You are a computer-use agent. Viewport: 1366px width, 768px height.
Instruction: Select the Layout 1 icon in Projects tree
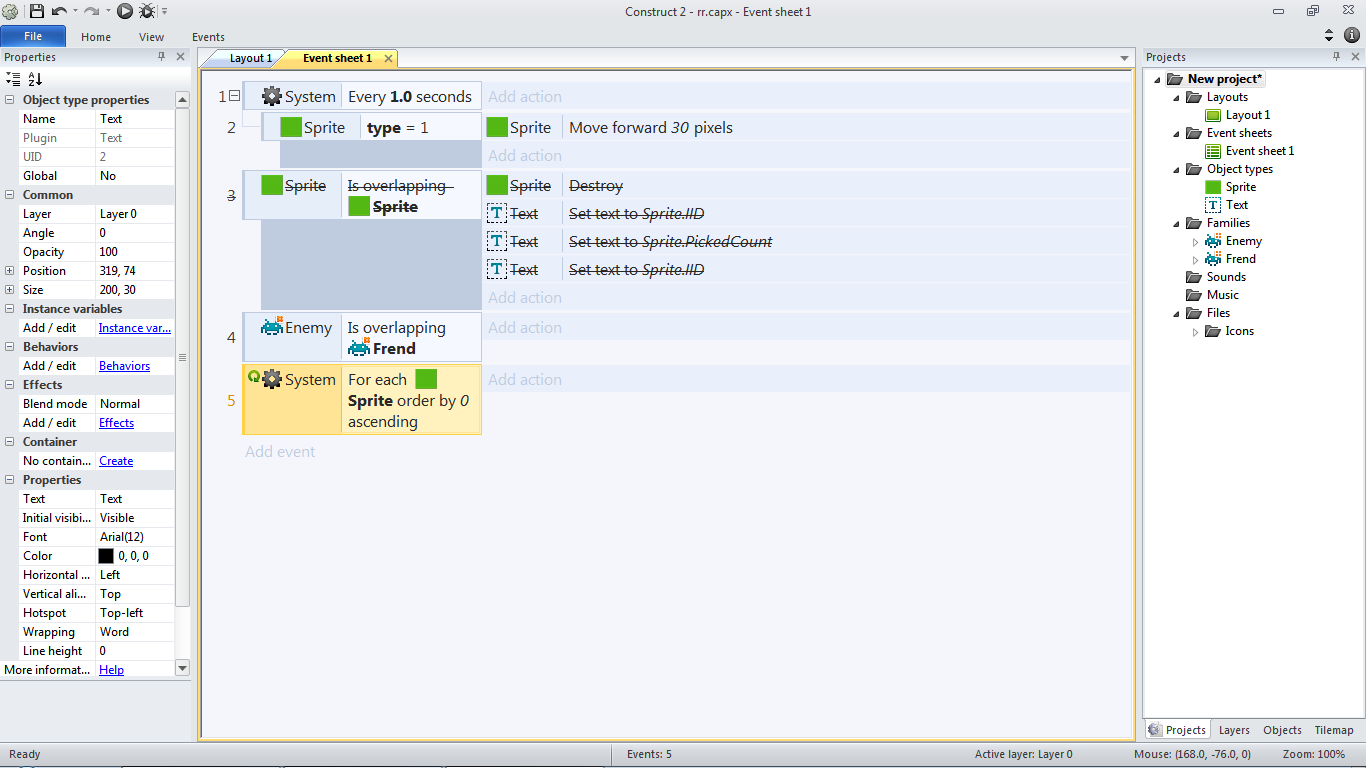click(x=1213, y=115)
